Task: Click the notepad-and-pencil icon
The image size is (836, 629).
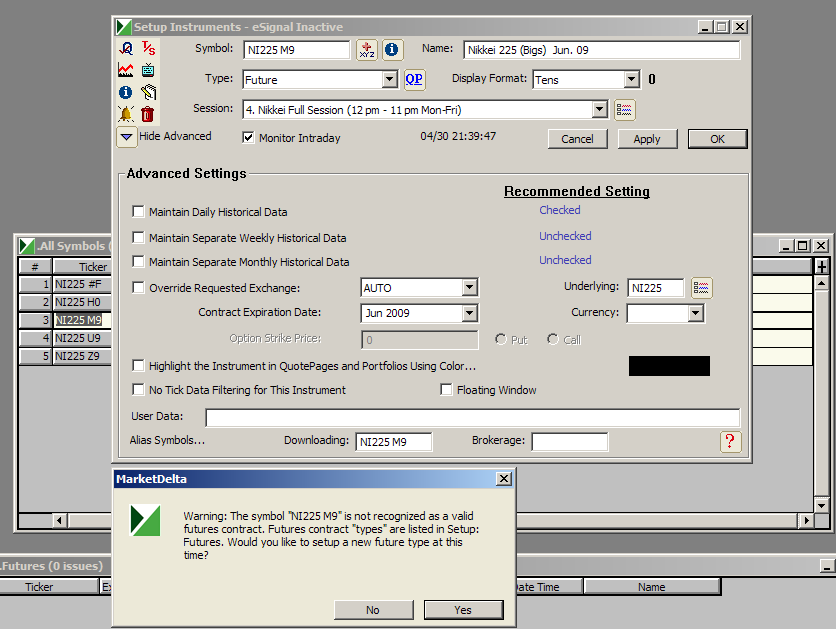Action: click(x=148, y=92)
